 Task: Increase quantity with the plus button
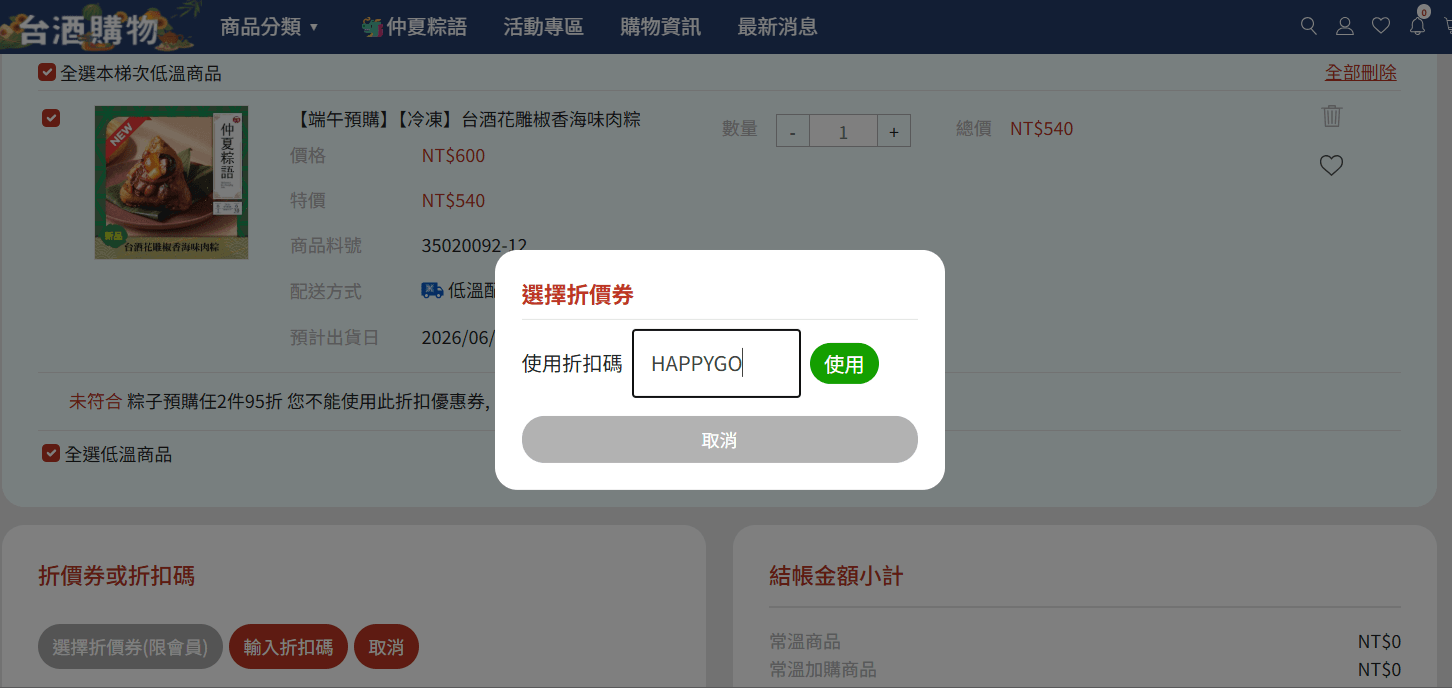pos(894,131)
